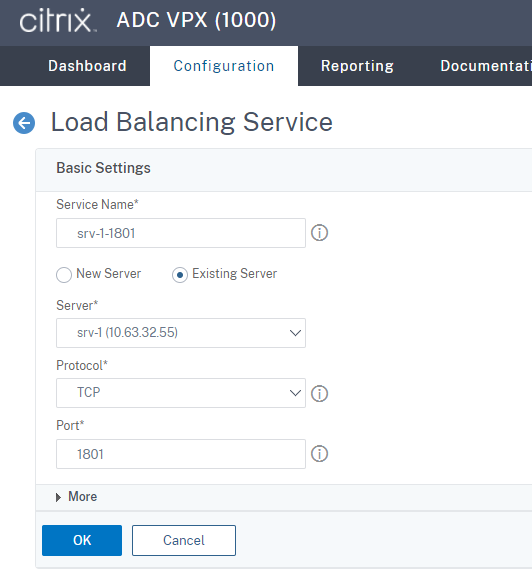The image size is (532, 580).
Task: Open the Documentation tab
Action: [x=485, y=66]
